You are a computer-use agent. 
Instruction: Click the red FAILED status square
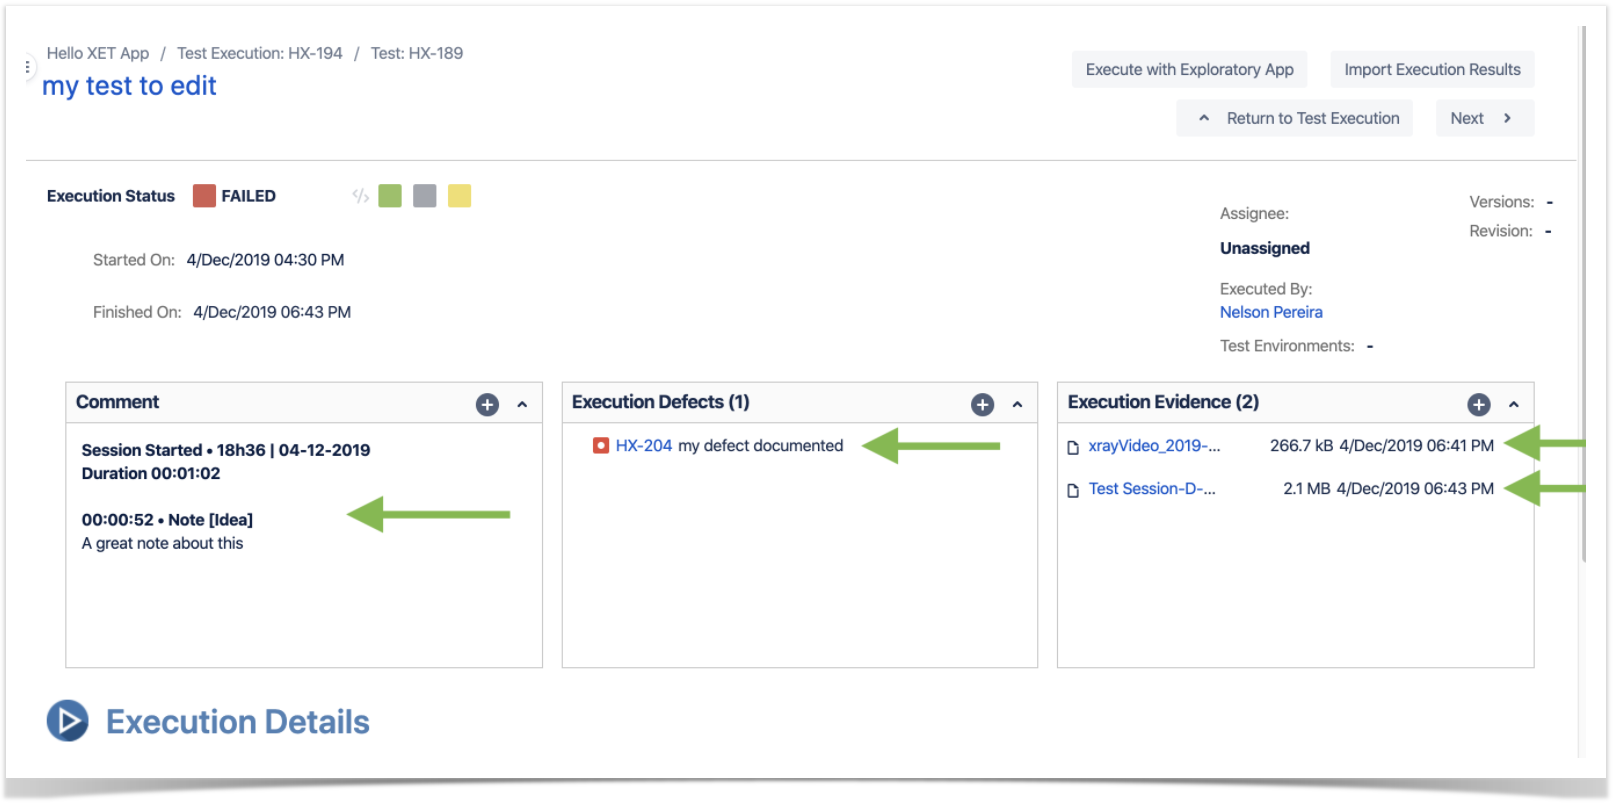204,196
